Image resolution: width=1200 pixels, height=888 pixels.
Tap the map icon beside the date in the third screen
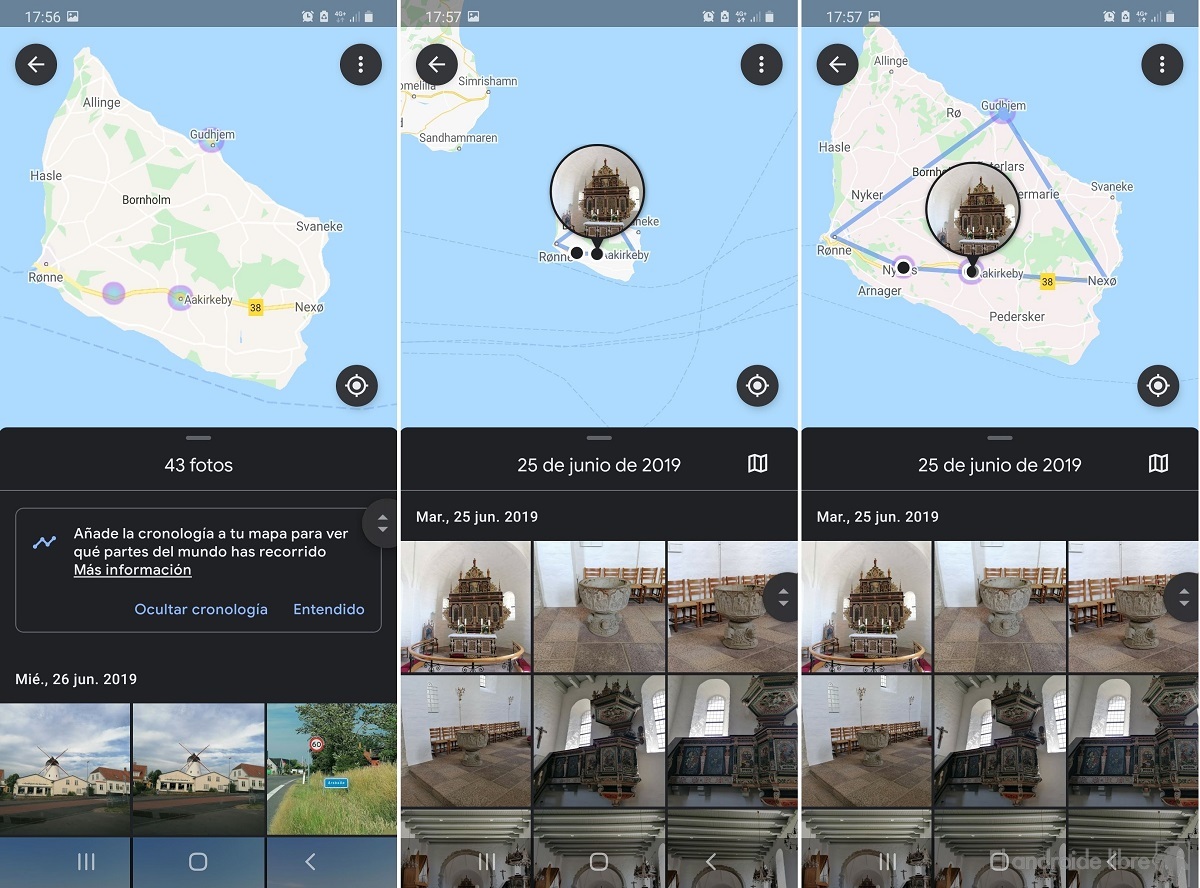1158,464
